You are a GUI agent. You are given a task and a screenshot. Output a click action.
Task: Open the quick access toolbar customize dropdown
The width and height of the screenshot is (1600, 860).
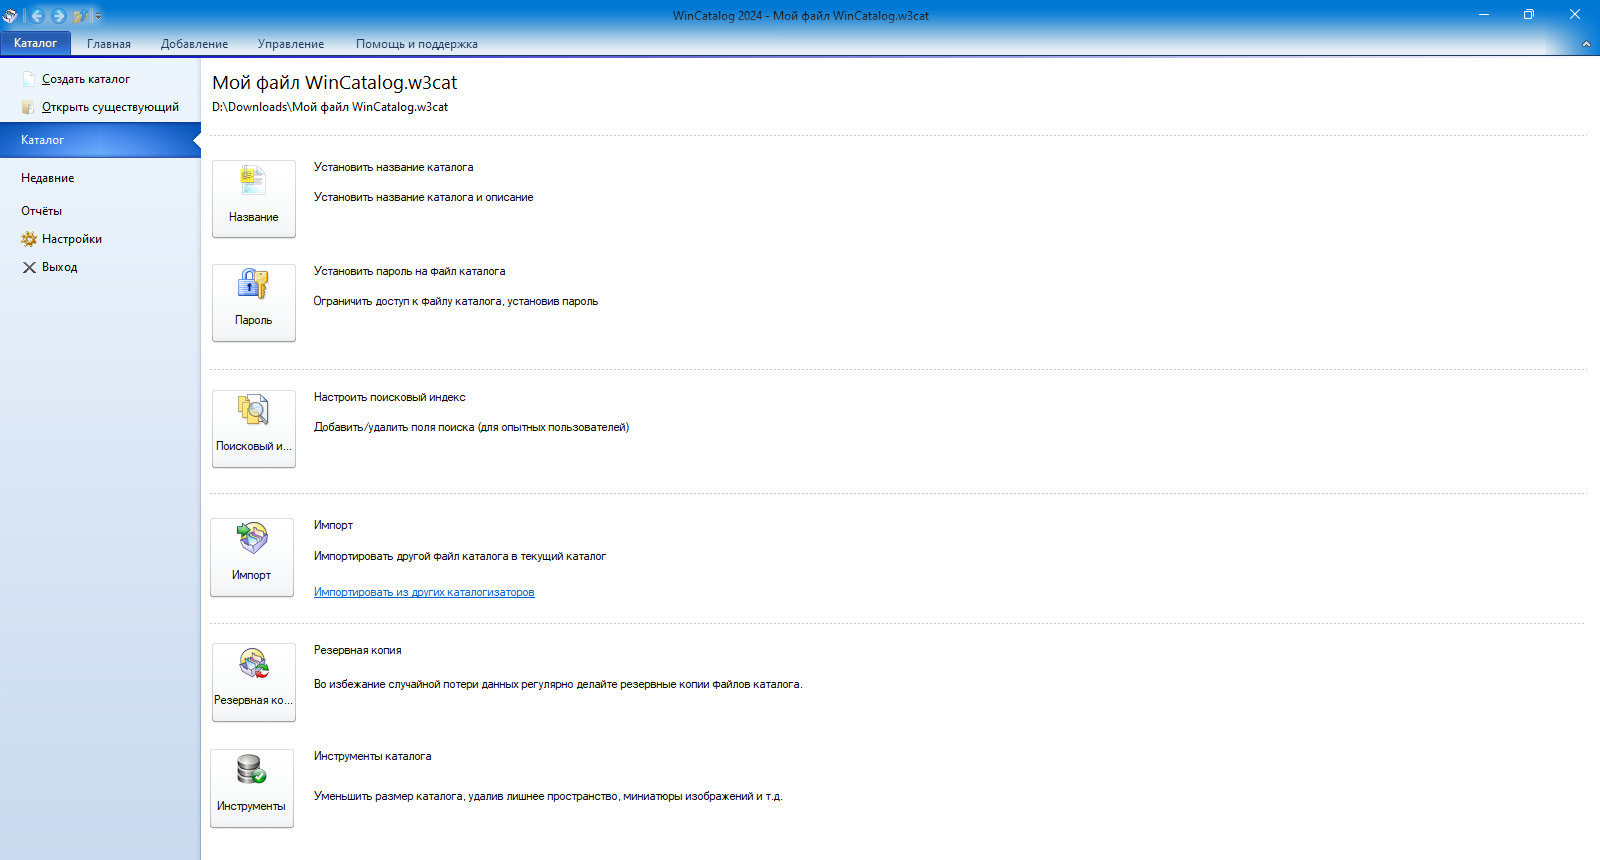coord(97,16)
